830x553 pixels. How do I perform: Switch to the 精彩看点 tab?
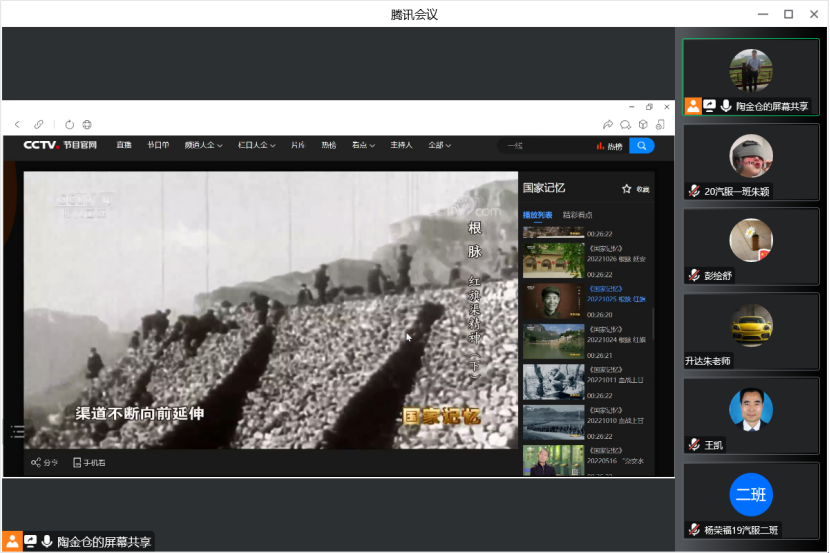coord(577,215)
